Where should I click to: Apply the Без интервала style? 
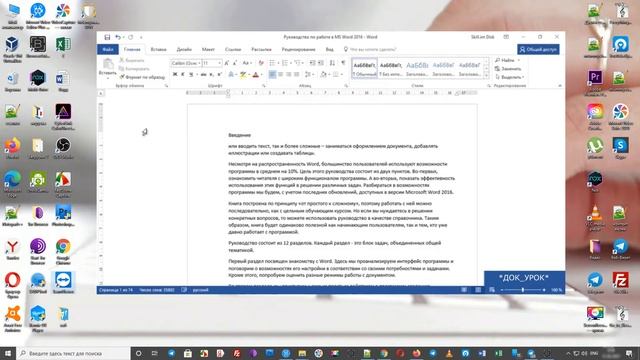coord(391,68)
